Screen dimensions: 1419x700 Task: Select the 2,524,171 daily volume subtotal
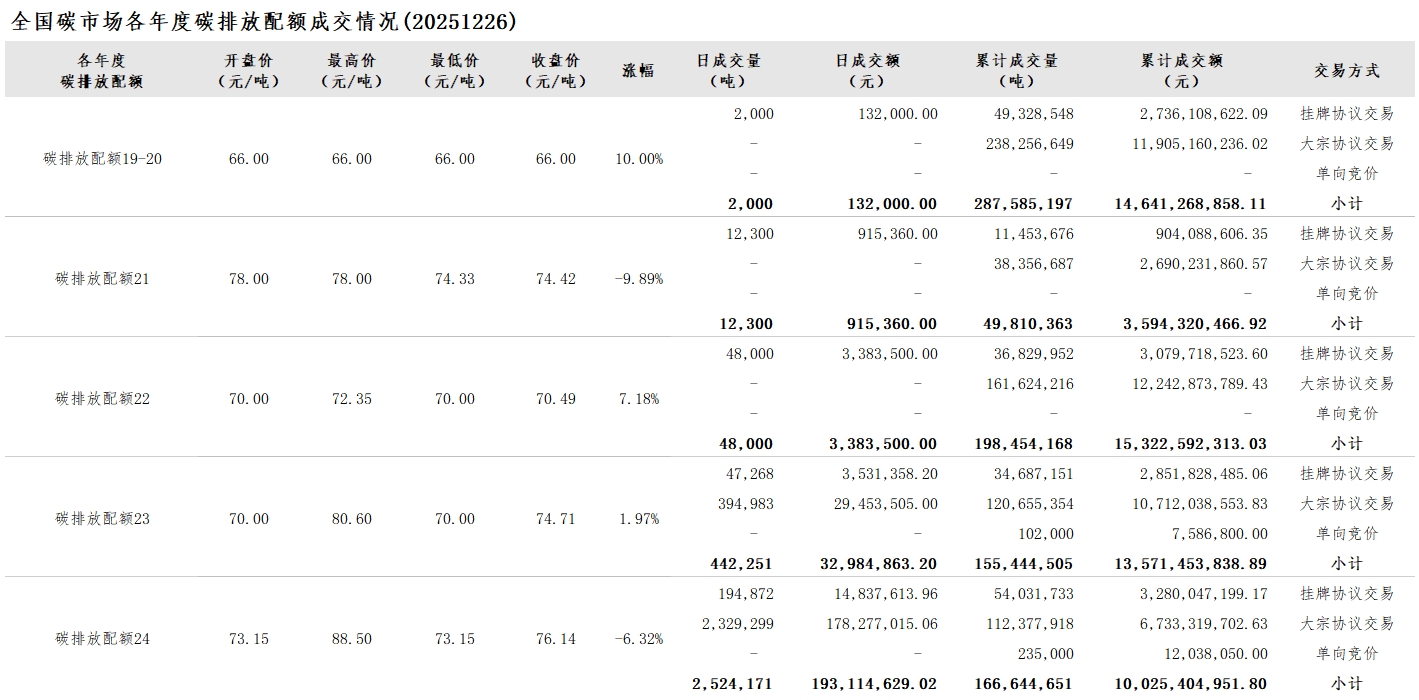pyautogui.click(x=732, y=684)
